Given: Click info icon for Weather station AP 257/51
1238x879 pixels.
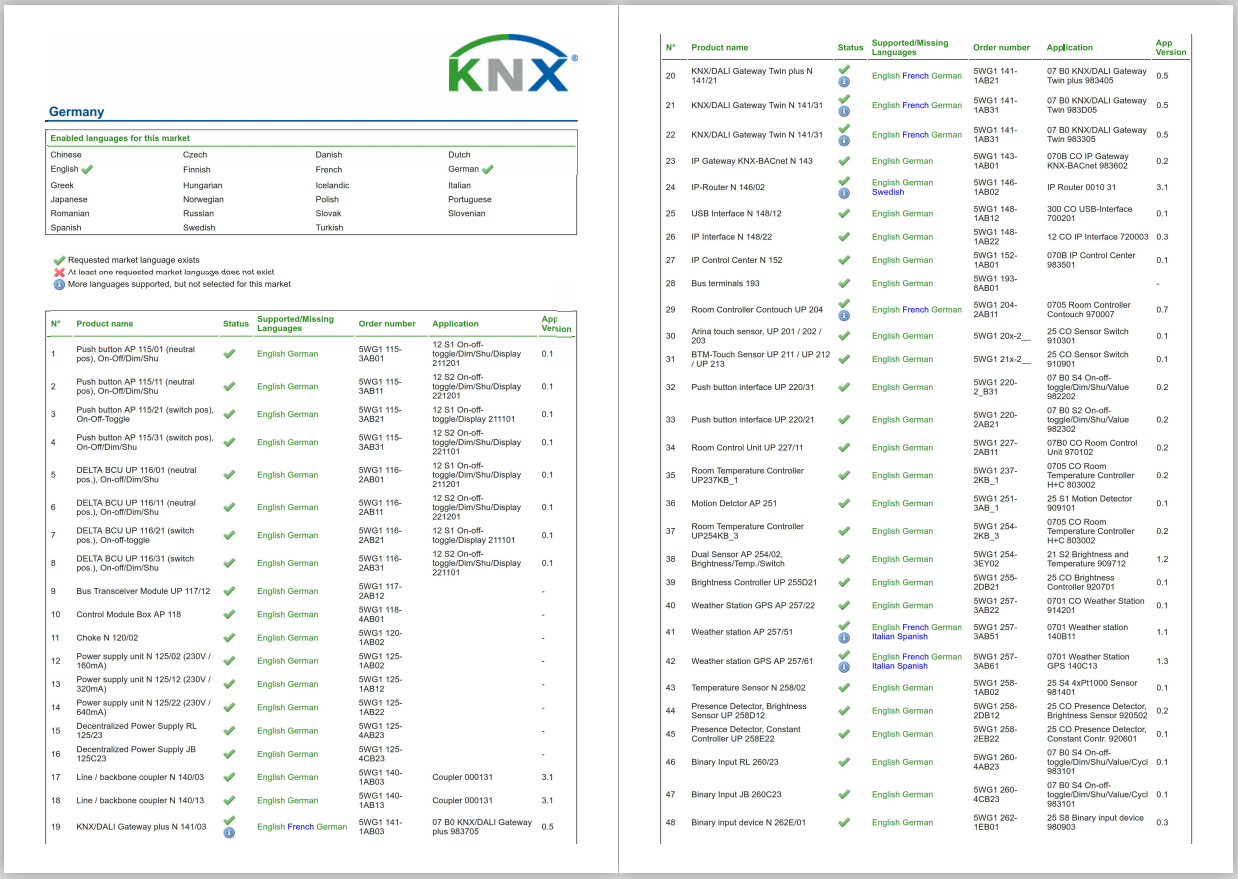Looking at the screenshot, I should pos(844,637).
